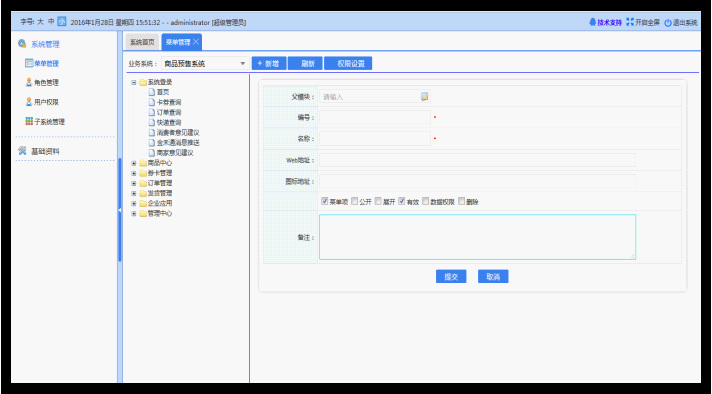
Task: Open 系统管理 sidebar section
Action: [x=45, y=44]
